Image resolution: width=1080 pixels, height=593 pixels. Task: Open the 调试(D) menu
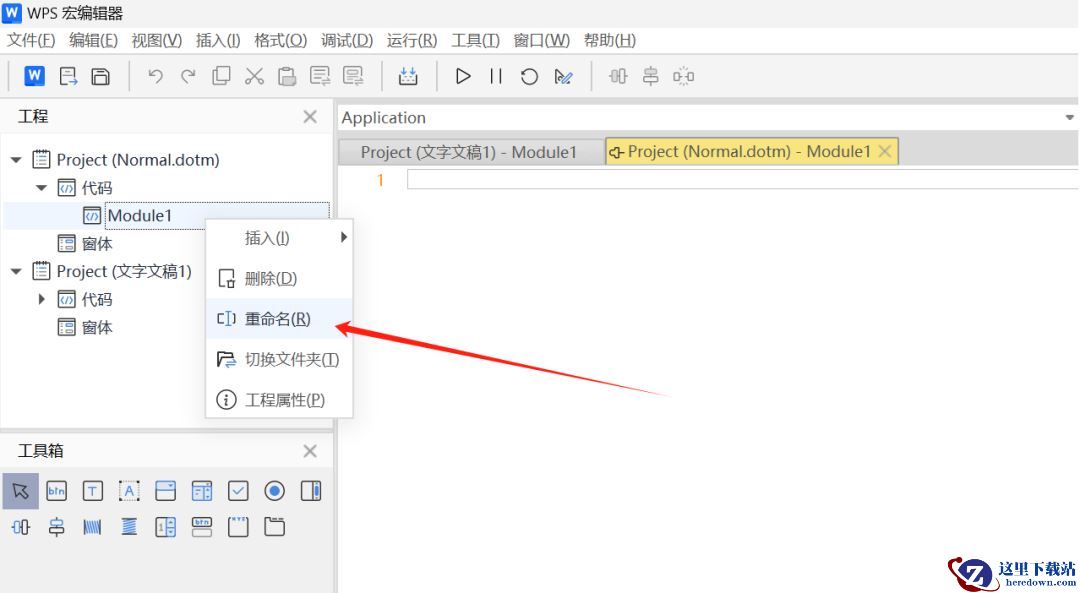pos(346,41)
